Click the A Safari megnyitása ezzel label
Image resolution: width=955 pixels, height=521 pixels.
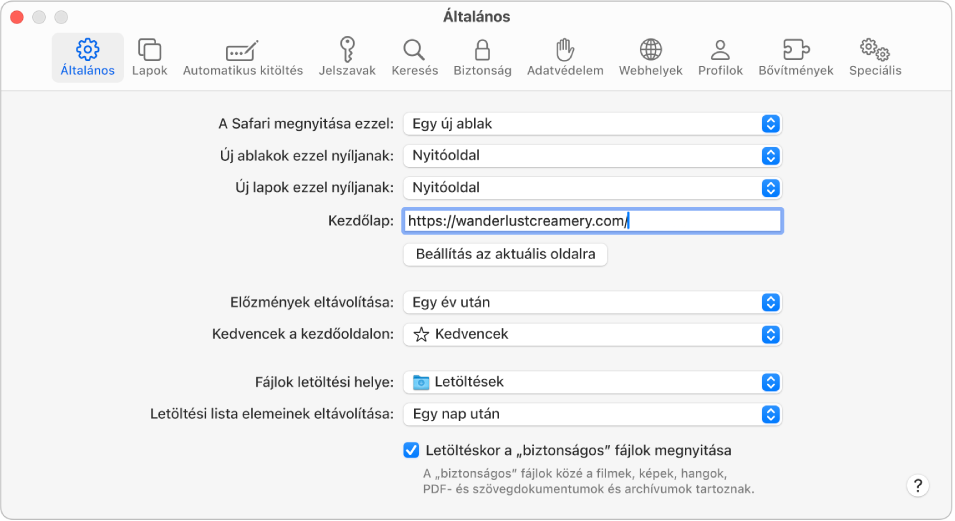coord(306,124)
